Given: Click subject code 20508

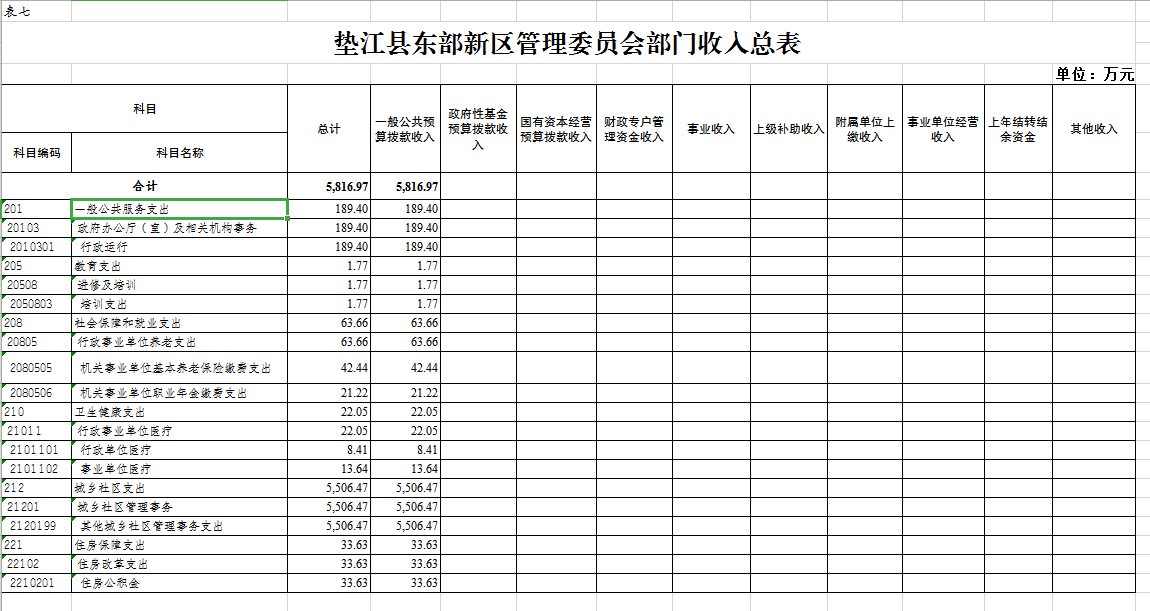Looking at the screenshot, I should 37,285.
